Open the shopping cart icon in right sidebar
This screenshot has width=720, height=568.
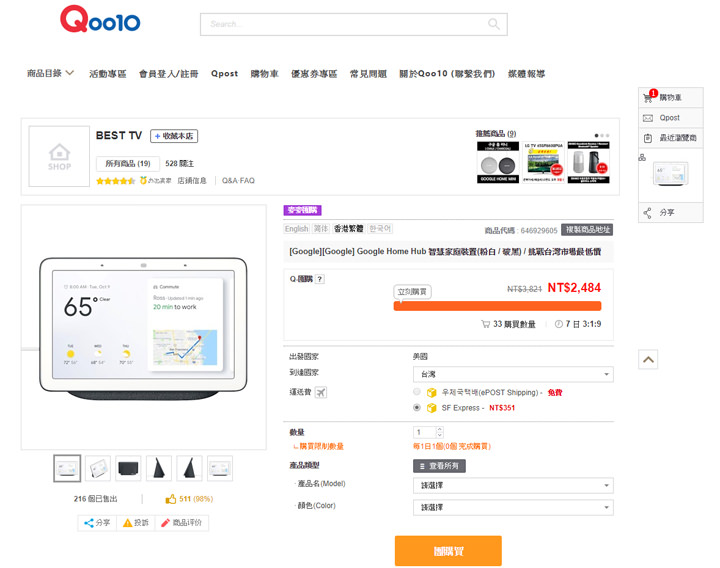tap(648, 97)
